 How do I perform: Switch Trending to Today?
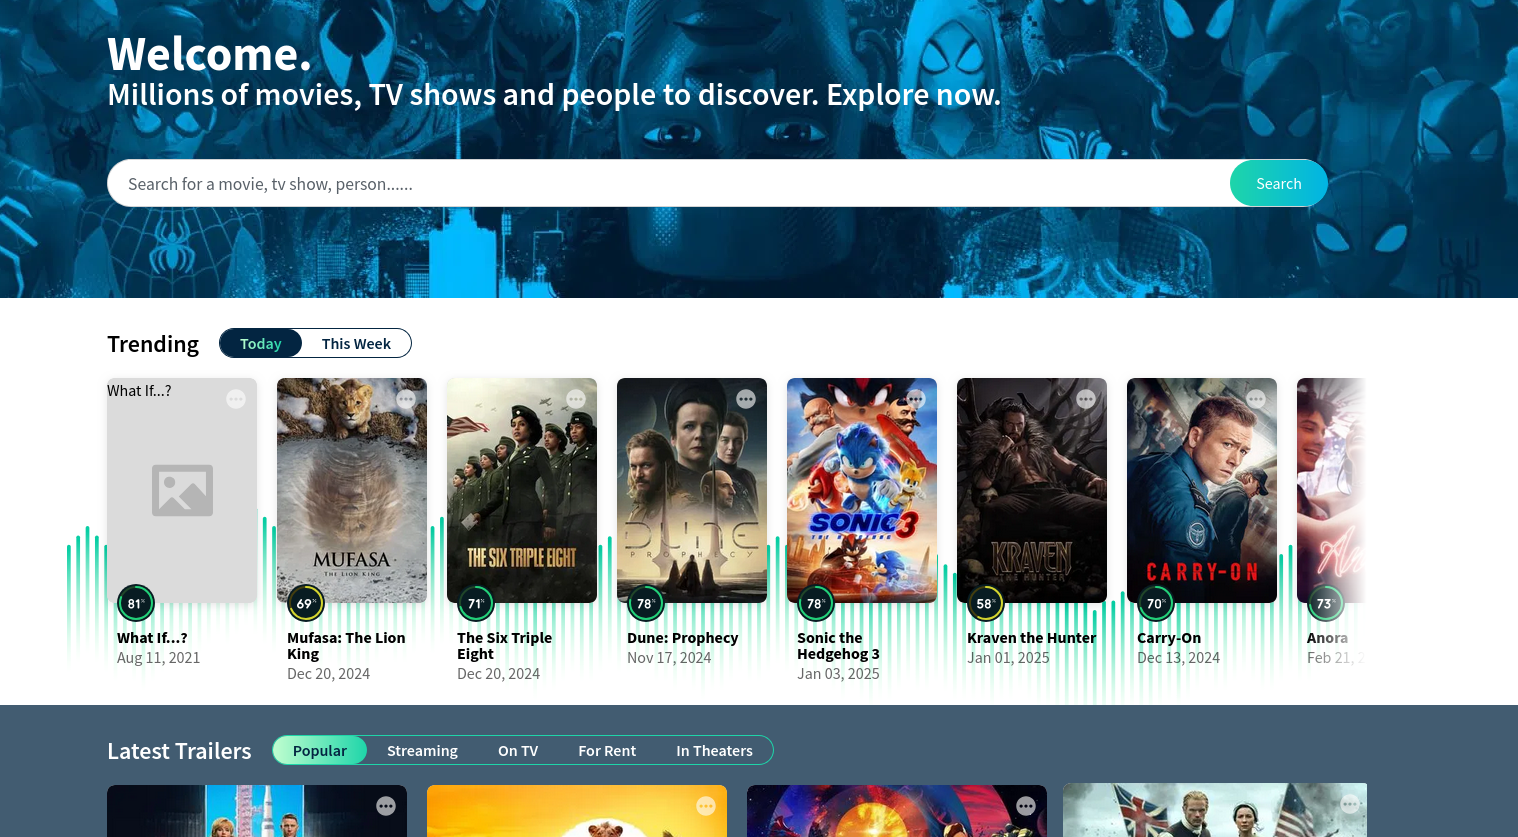(x=261, y=343)
